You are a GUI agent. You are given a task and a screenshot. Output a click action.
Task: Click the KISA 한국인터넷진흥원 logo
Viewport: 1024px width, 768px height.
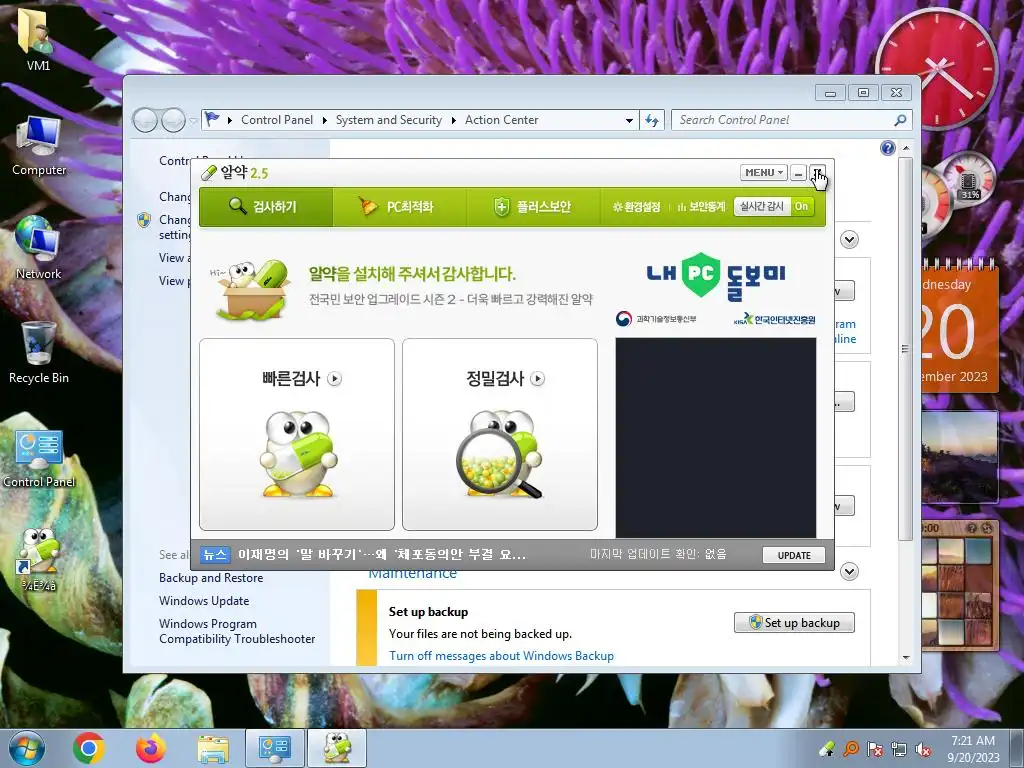click(774, 319)
